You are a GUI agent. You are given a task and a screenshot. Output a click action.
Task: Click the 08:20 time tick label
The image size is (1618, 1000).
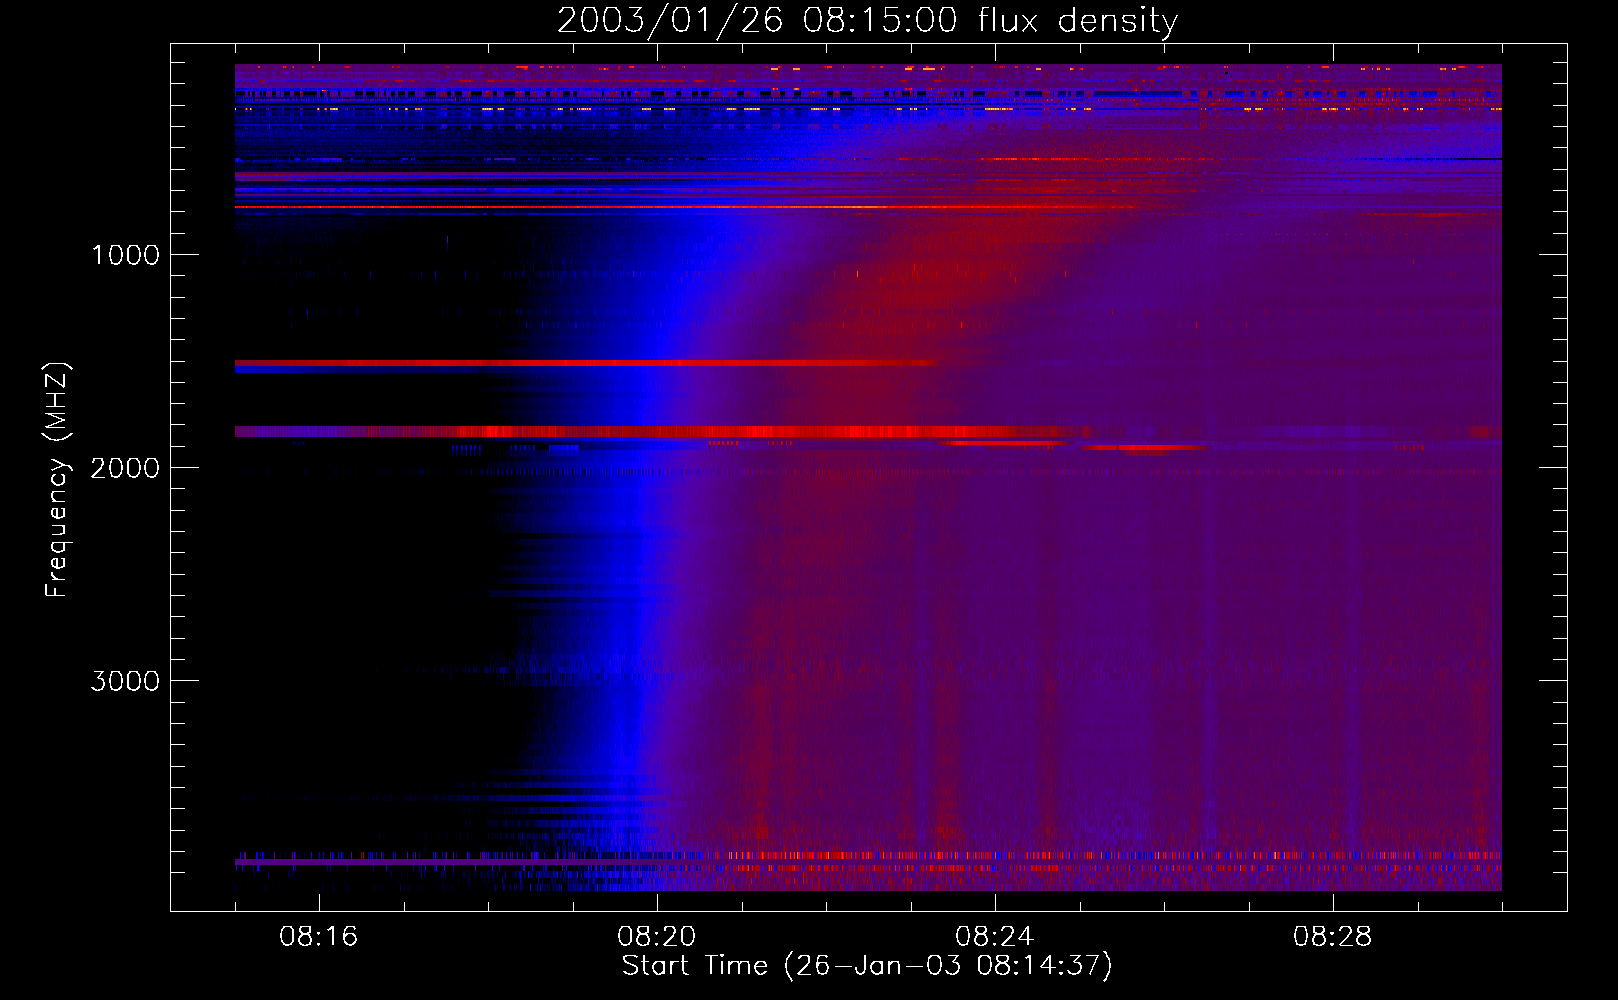657,937
